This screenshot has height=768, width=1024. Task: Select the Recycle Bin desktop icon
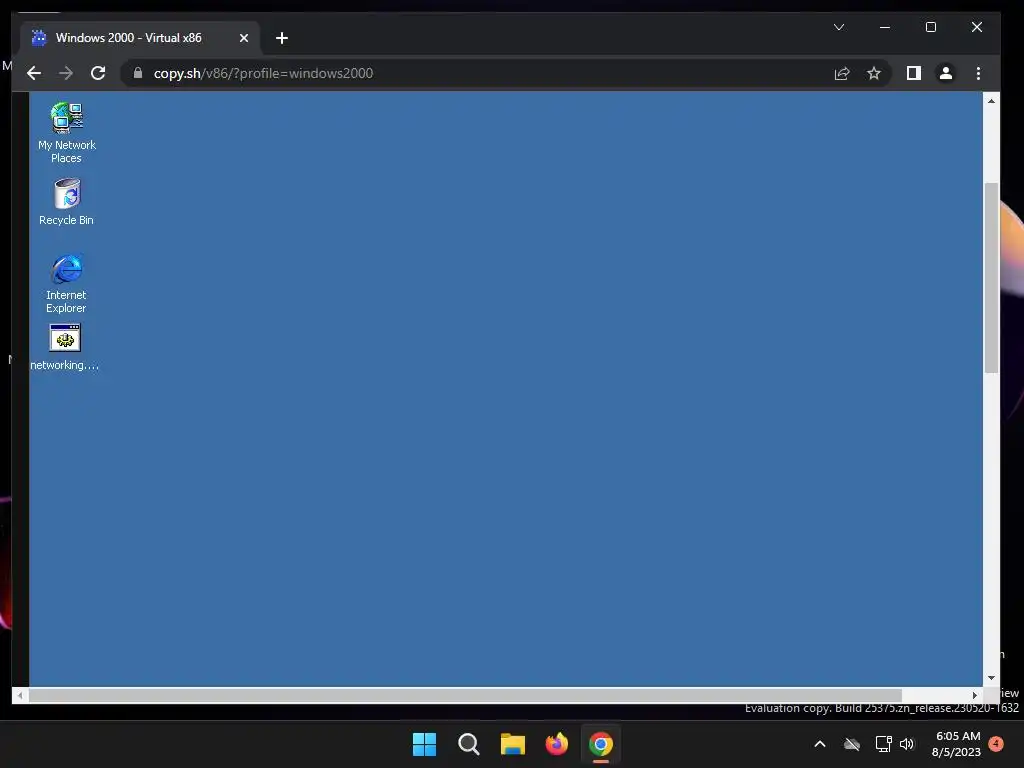(66, 202)
